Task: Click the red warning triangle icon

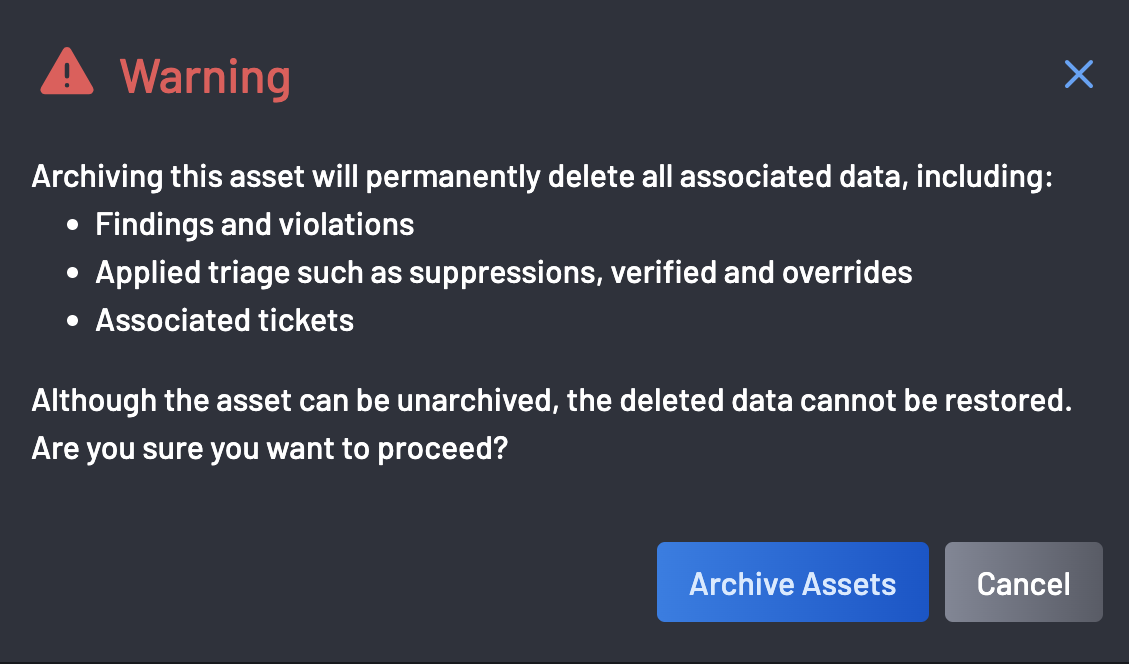Action: [67, 72]
